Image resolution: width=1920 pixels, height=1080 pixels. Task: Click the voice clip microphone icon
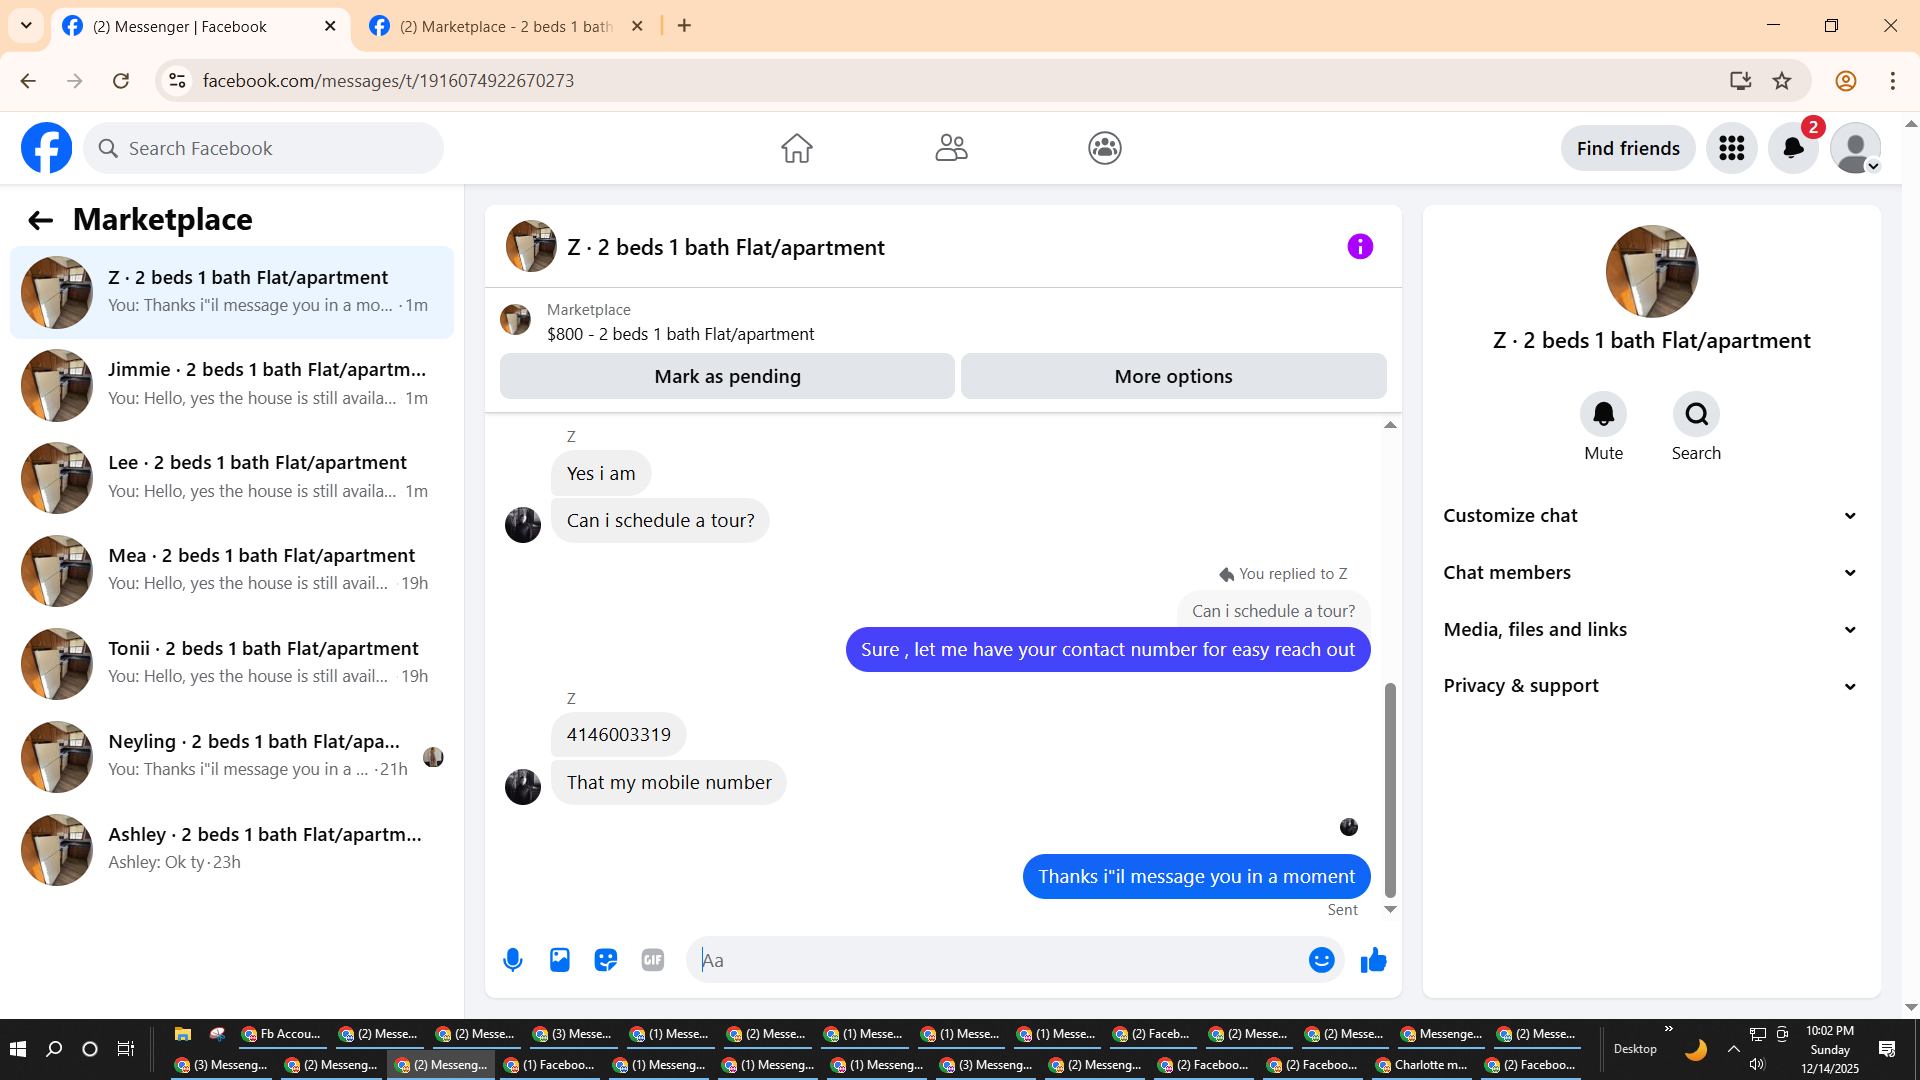tap(513, 960)
